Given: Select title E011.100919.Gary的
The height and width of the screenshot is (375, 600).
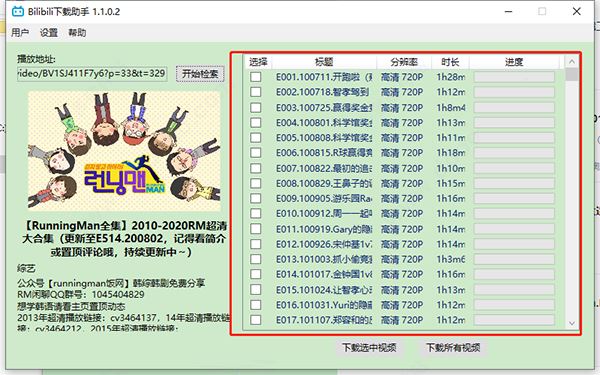Looking at the screenshot, I should coord(324,229).
